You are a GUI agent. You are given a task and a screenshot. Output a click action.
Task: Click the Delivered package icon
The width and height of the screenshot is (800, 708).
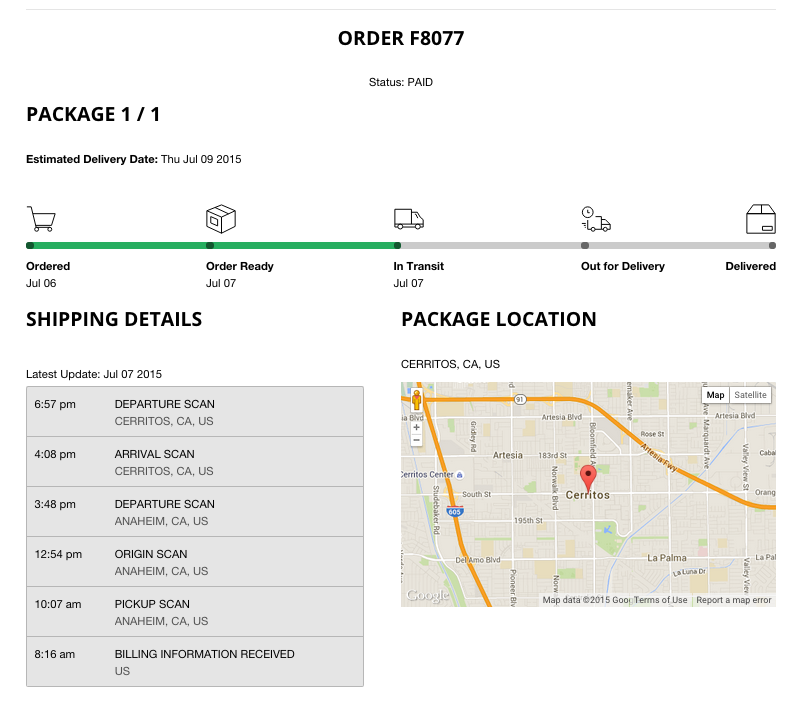pos(761,219)
